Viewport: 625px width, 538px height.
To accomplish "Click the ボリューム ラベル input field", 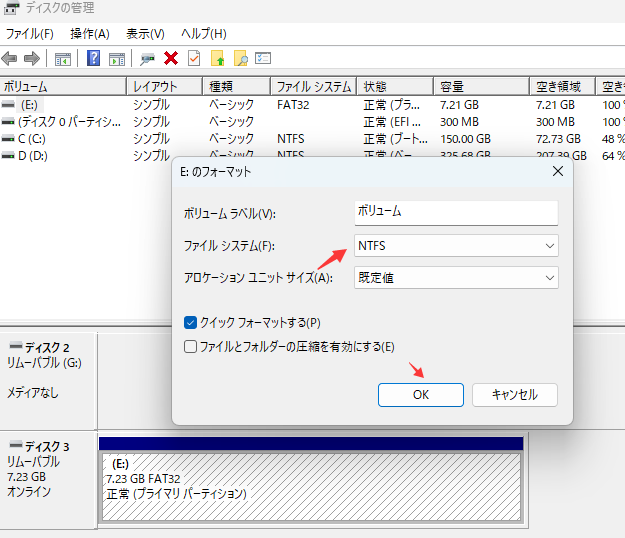I will pyautogui.click(x=456, y=212).
